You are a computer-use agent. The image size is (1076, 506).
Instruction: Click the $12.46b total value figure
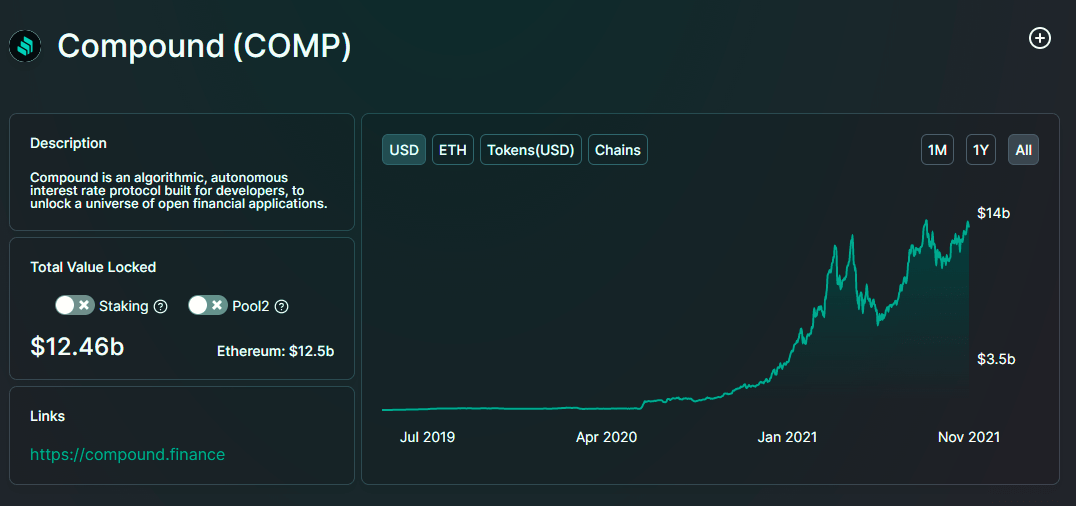point(78,346)
